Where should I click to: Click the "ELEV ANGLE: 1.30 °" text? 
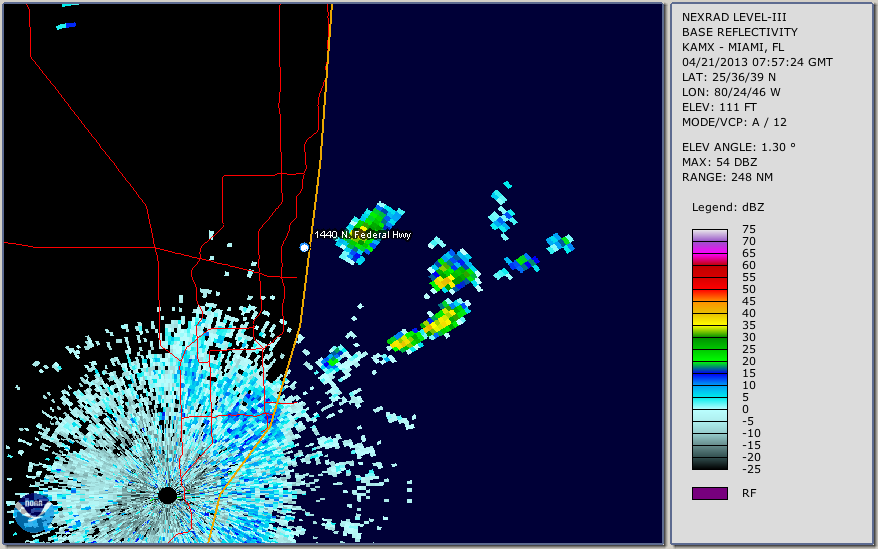[739, 147]
